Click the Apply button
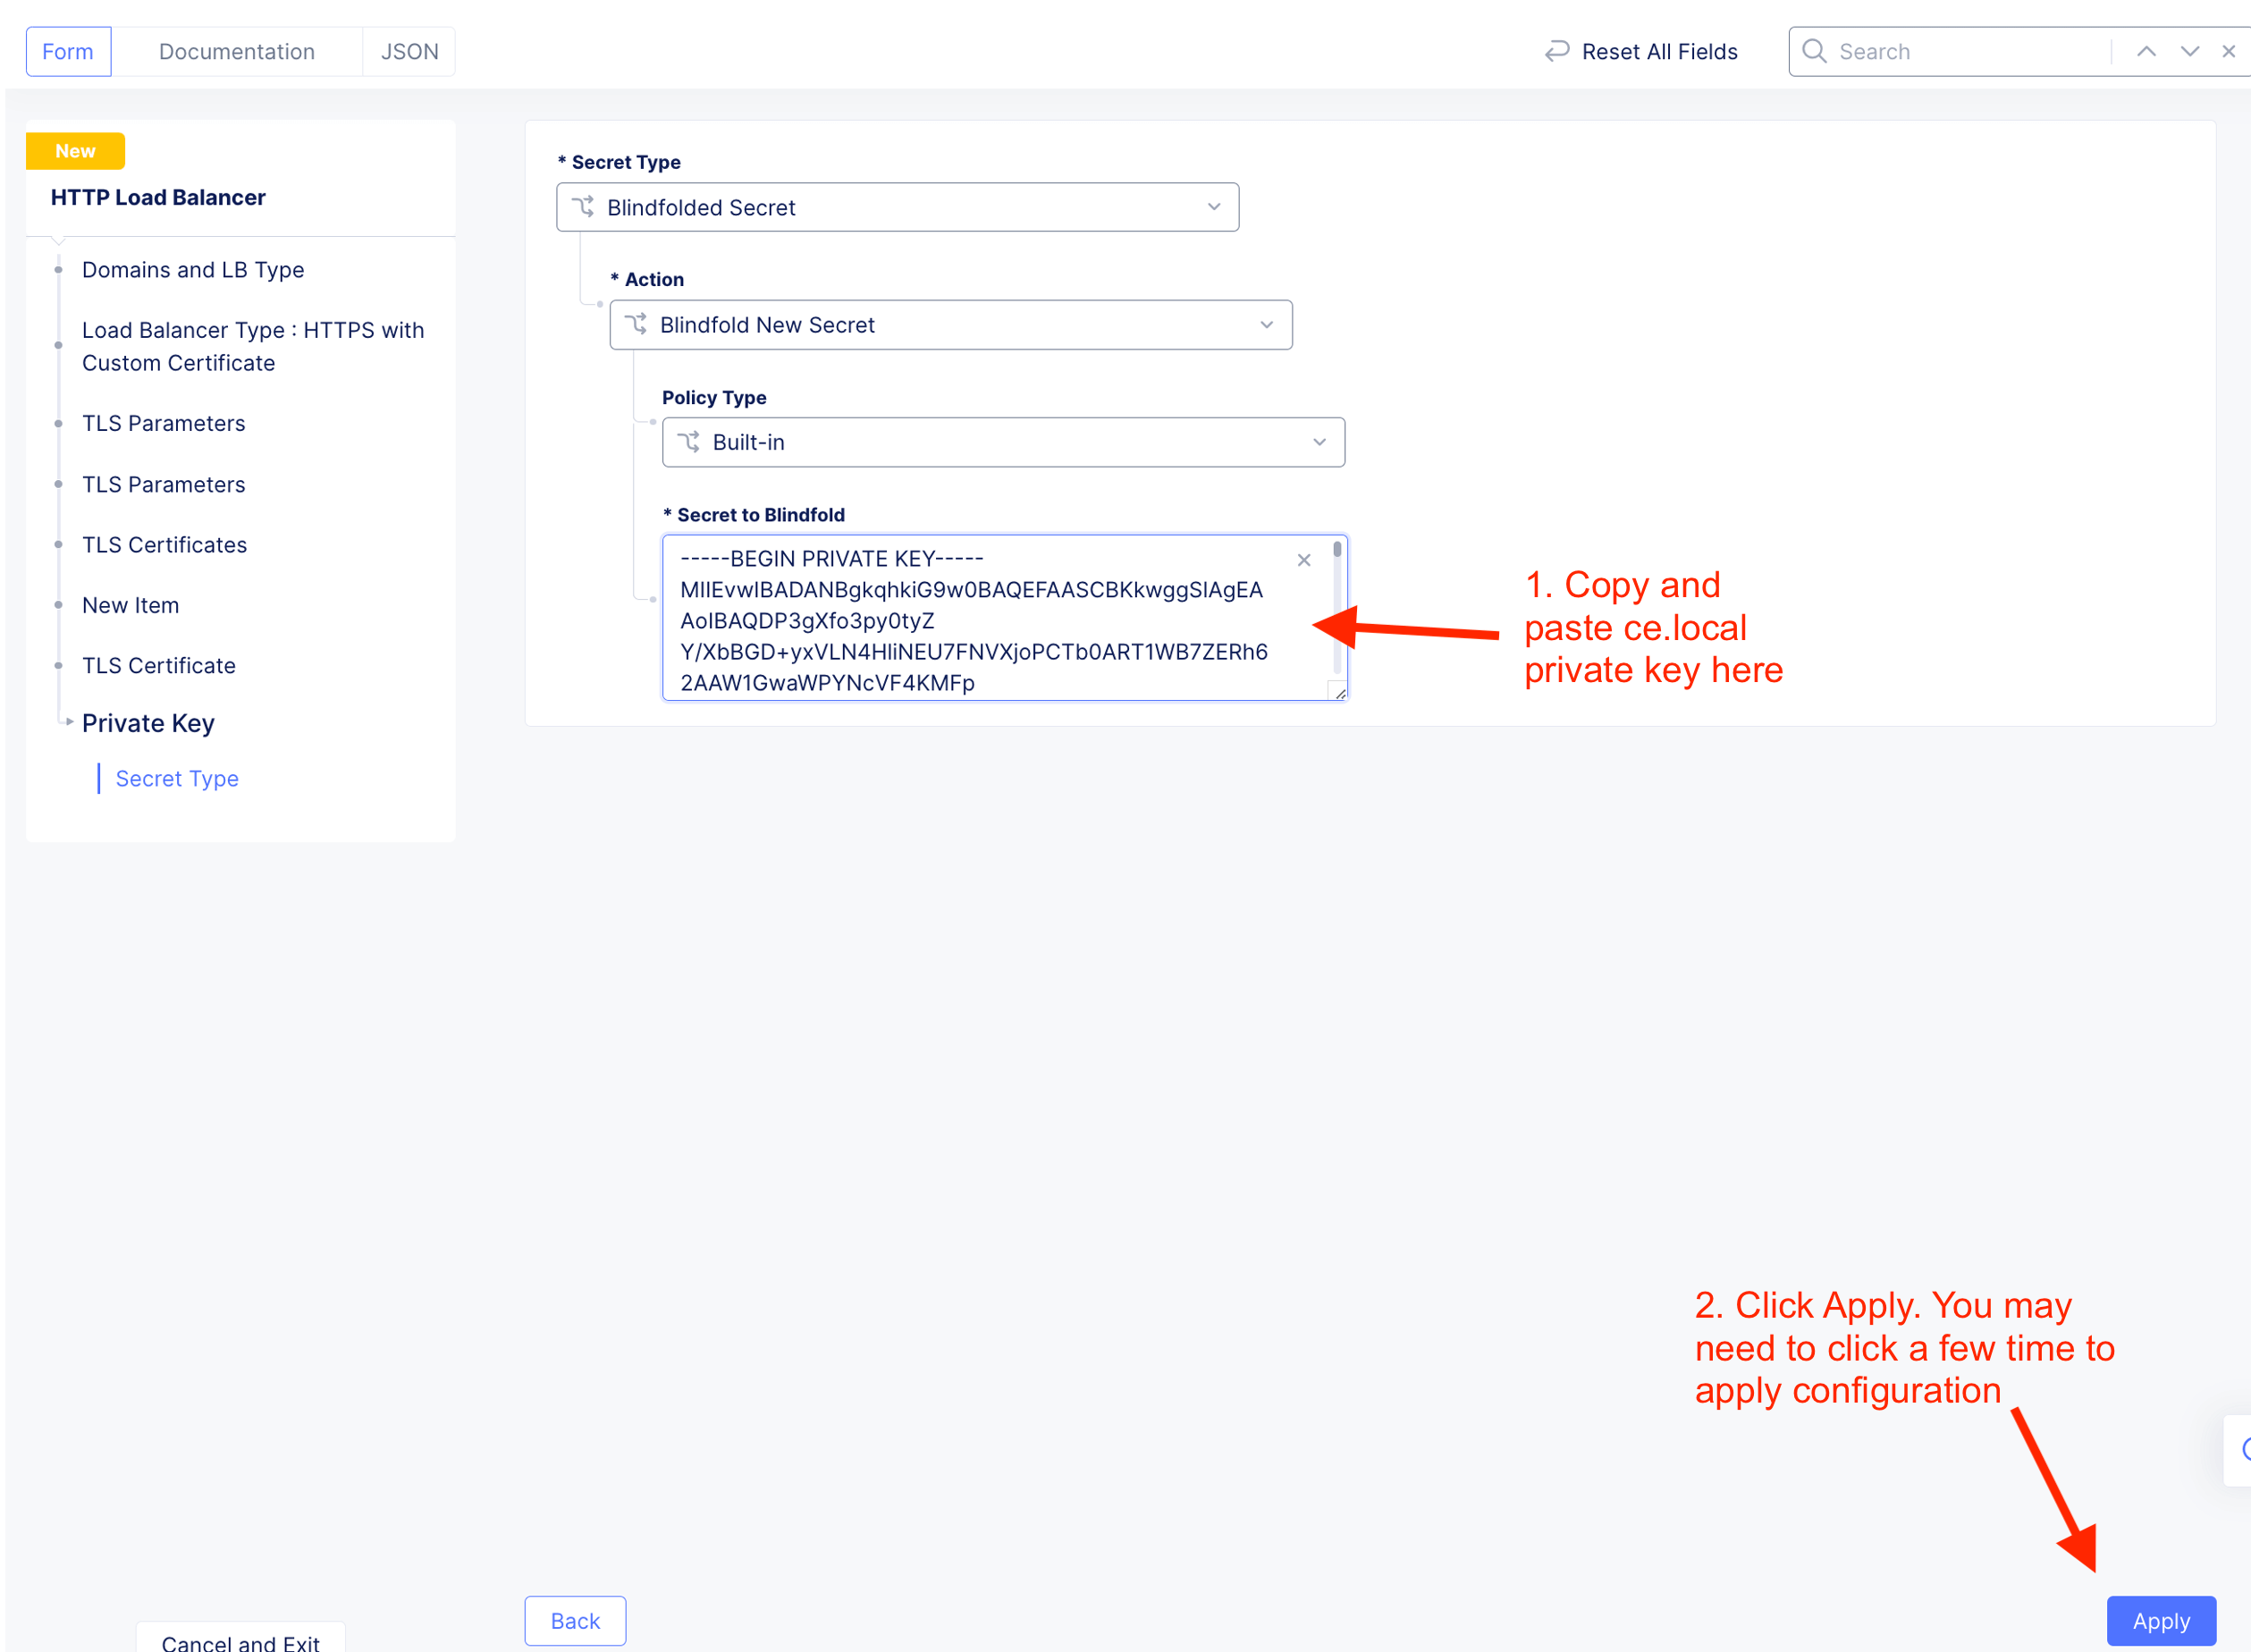The image size is (2251, 1652). click(2160, 1620)
